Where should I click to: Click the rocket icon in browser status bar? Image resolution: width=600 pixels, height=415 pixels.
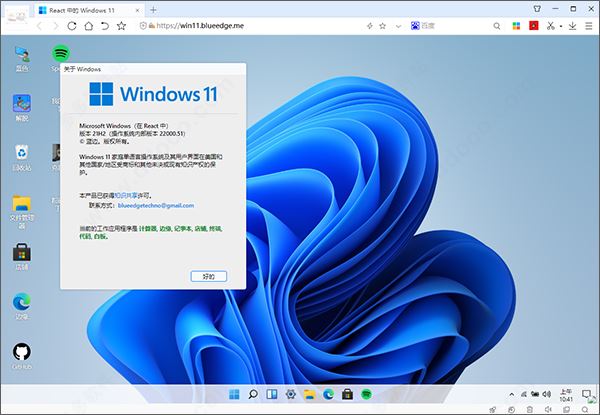pos(493,410)
